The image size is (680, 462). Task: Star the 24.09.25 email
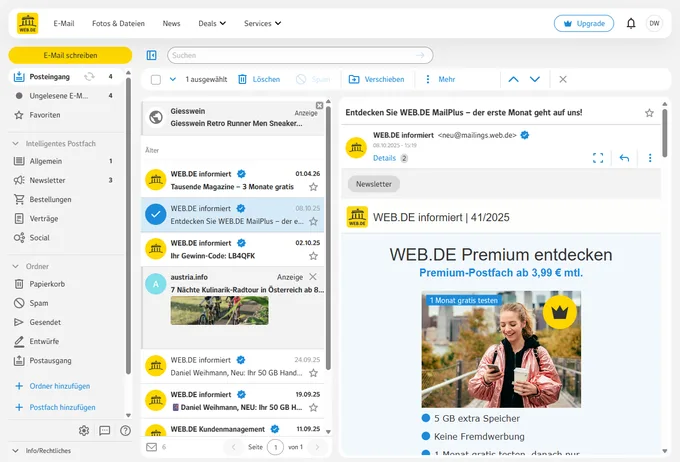[314, 373]
